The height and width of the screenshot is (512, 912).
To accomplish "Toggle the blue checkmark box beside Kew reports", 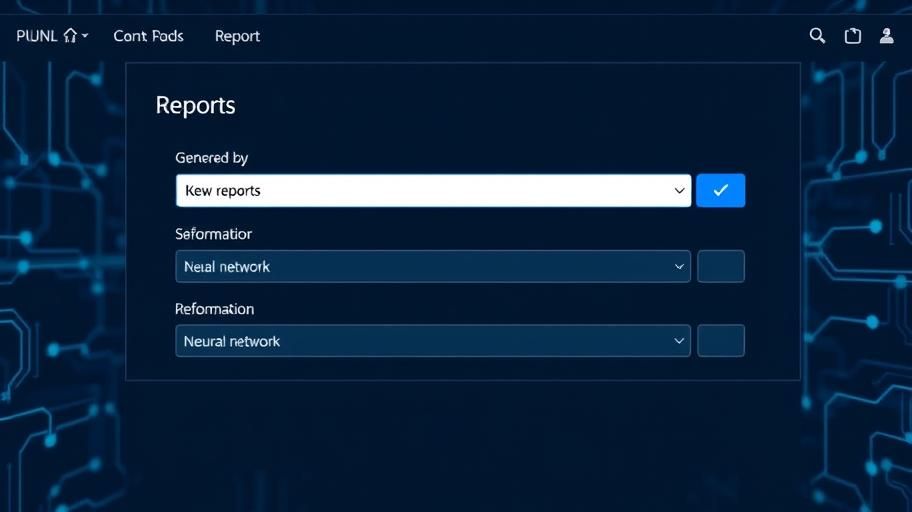I will pos(720,190).
